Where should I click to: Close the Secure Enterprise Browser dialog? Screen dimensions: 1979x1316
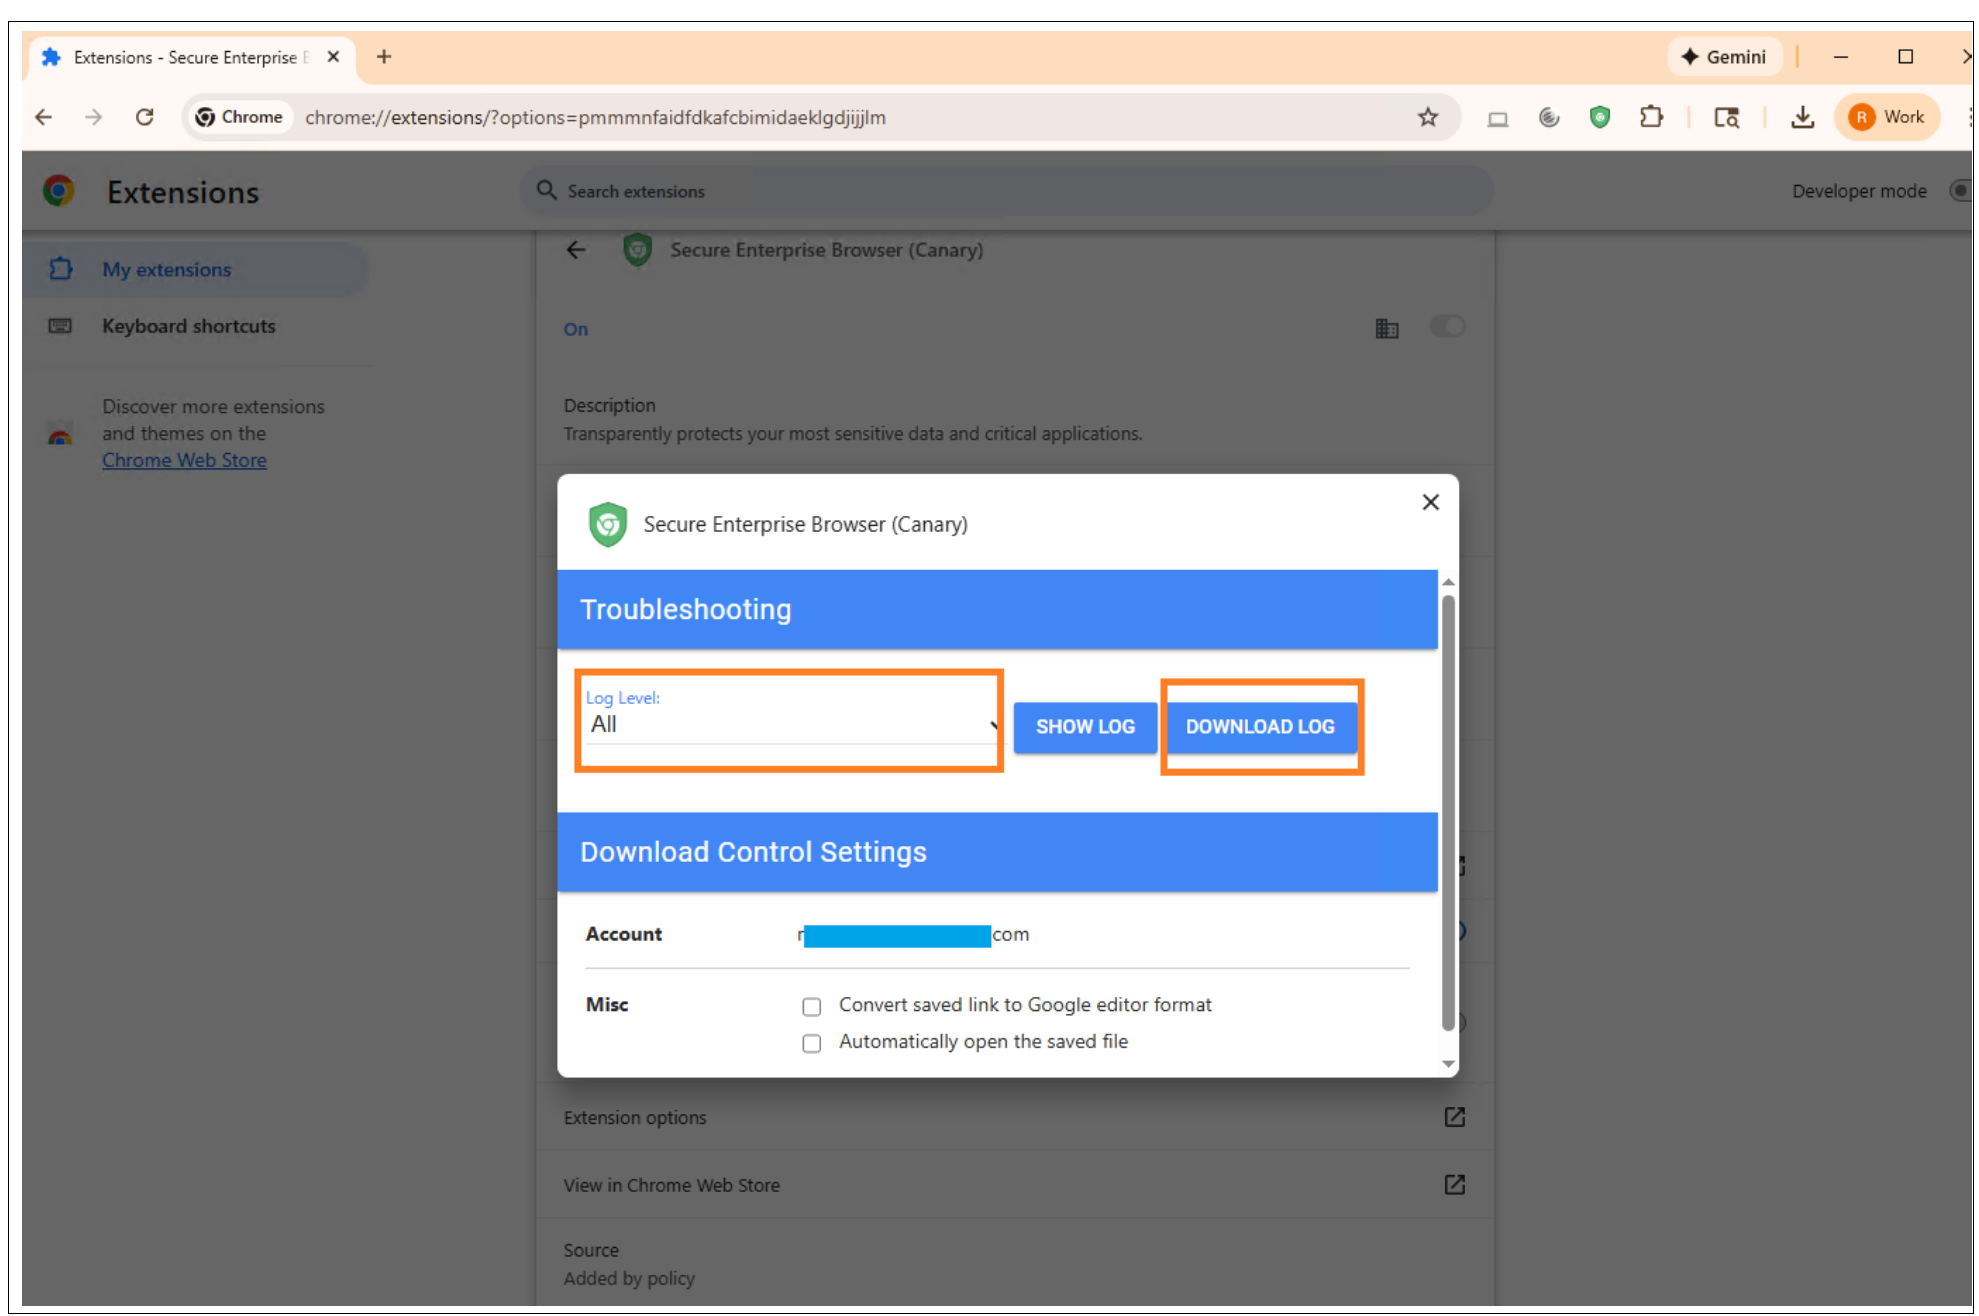coord(1430,502)
